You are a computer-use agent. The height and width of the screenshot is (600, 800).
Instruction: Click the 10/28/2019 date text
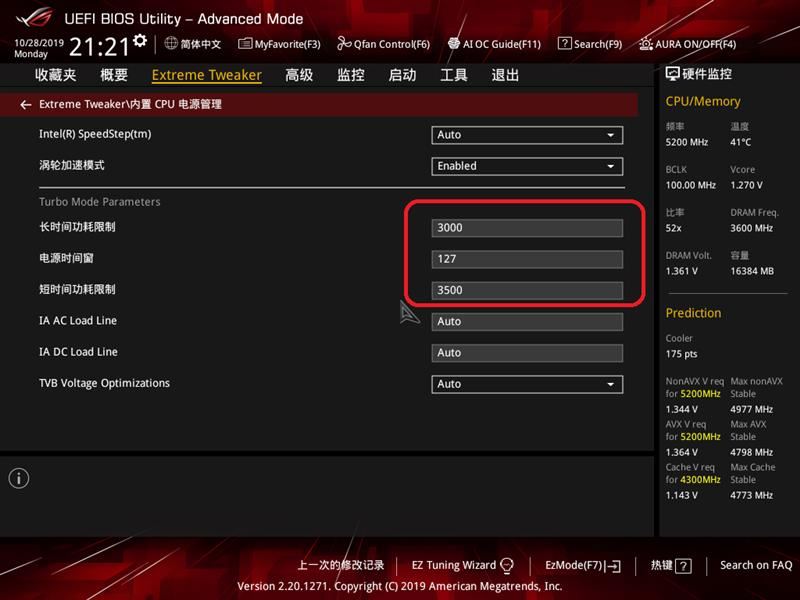click(x=39, y=43)
